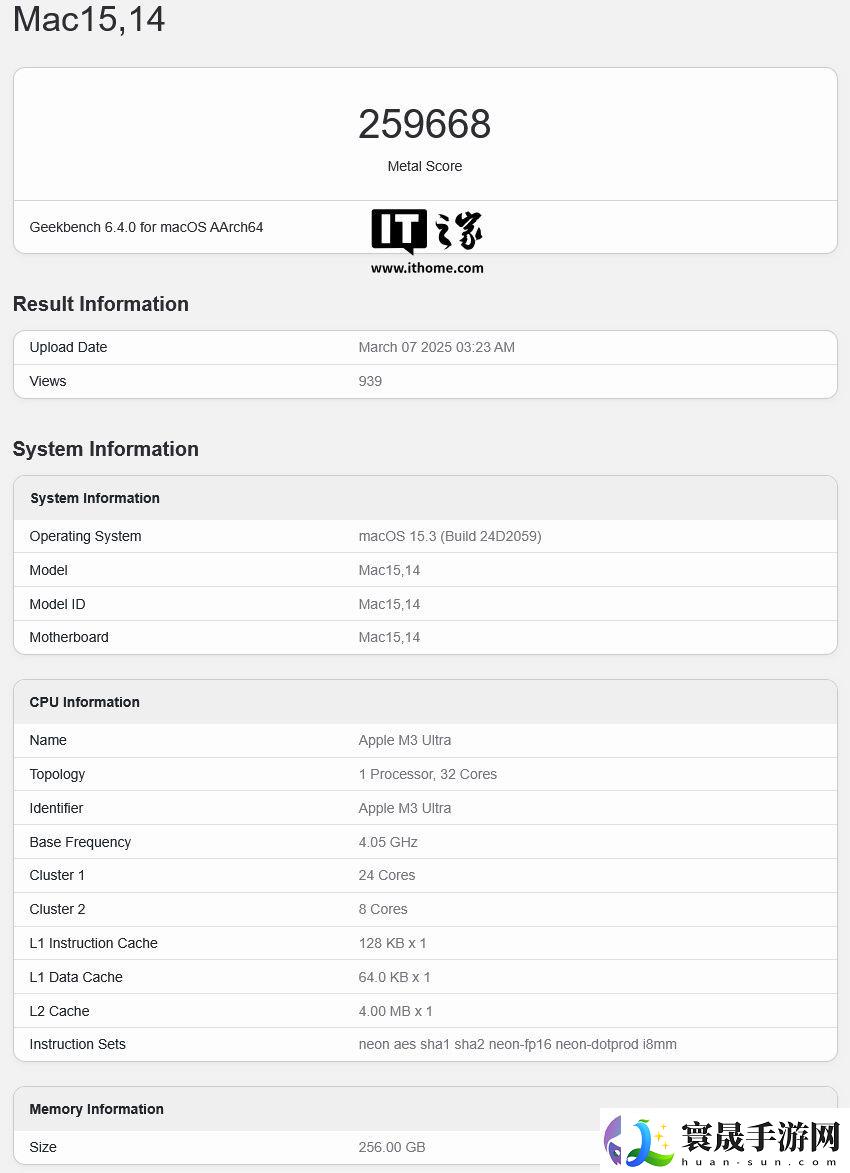
Task: Click the ITHome logo watermark
Action: click(427, 232)
